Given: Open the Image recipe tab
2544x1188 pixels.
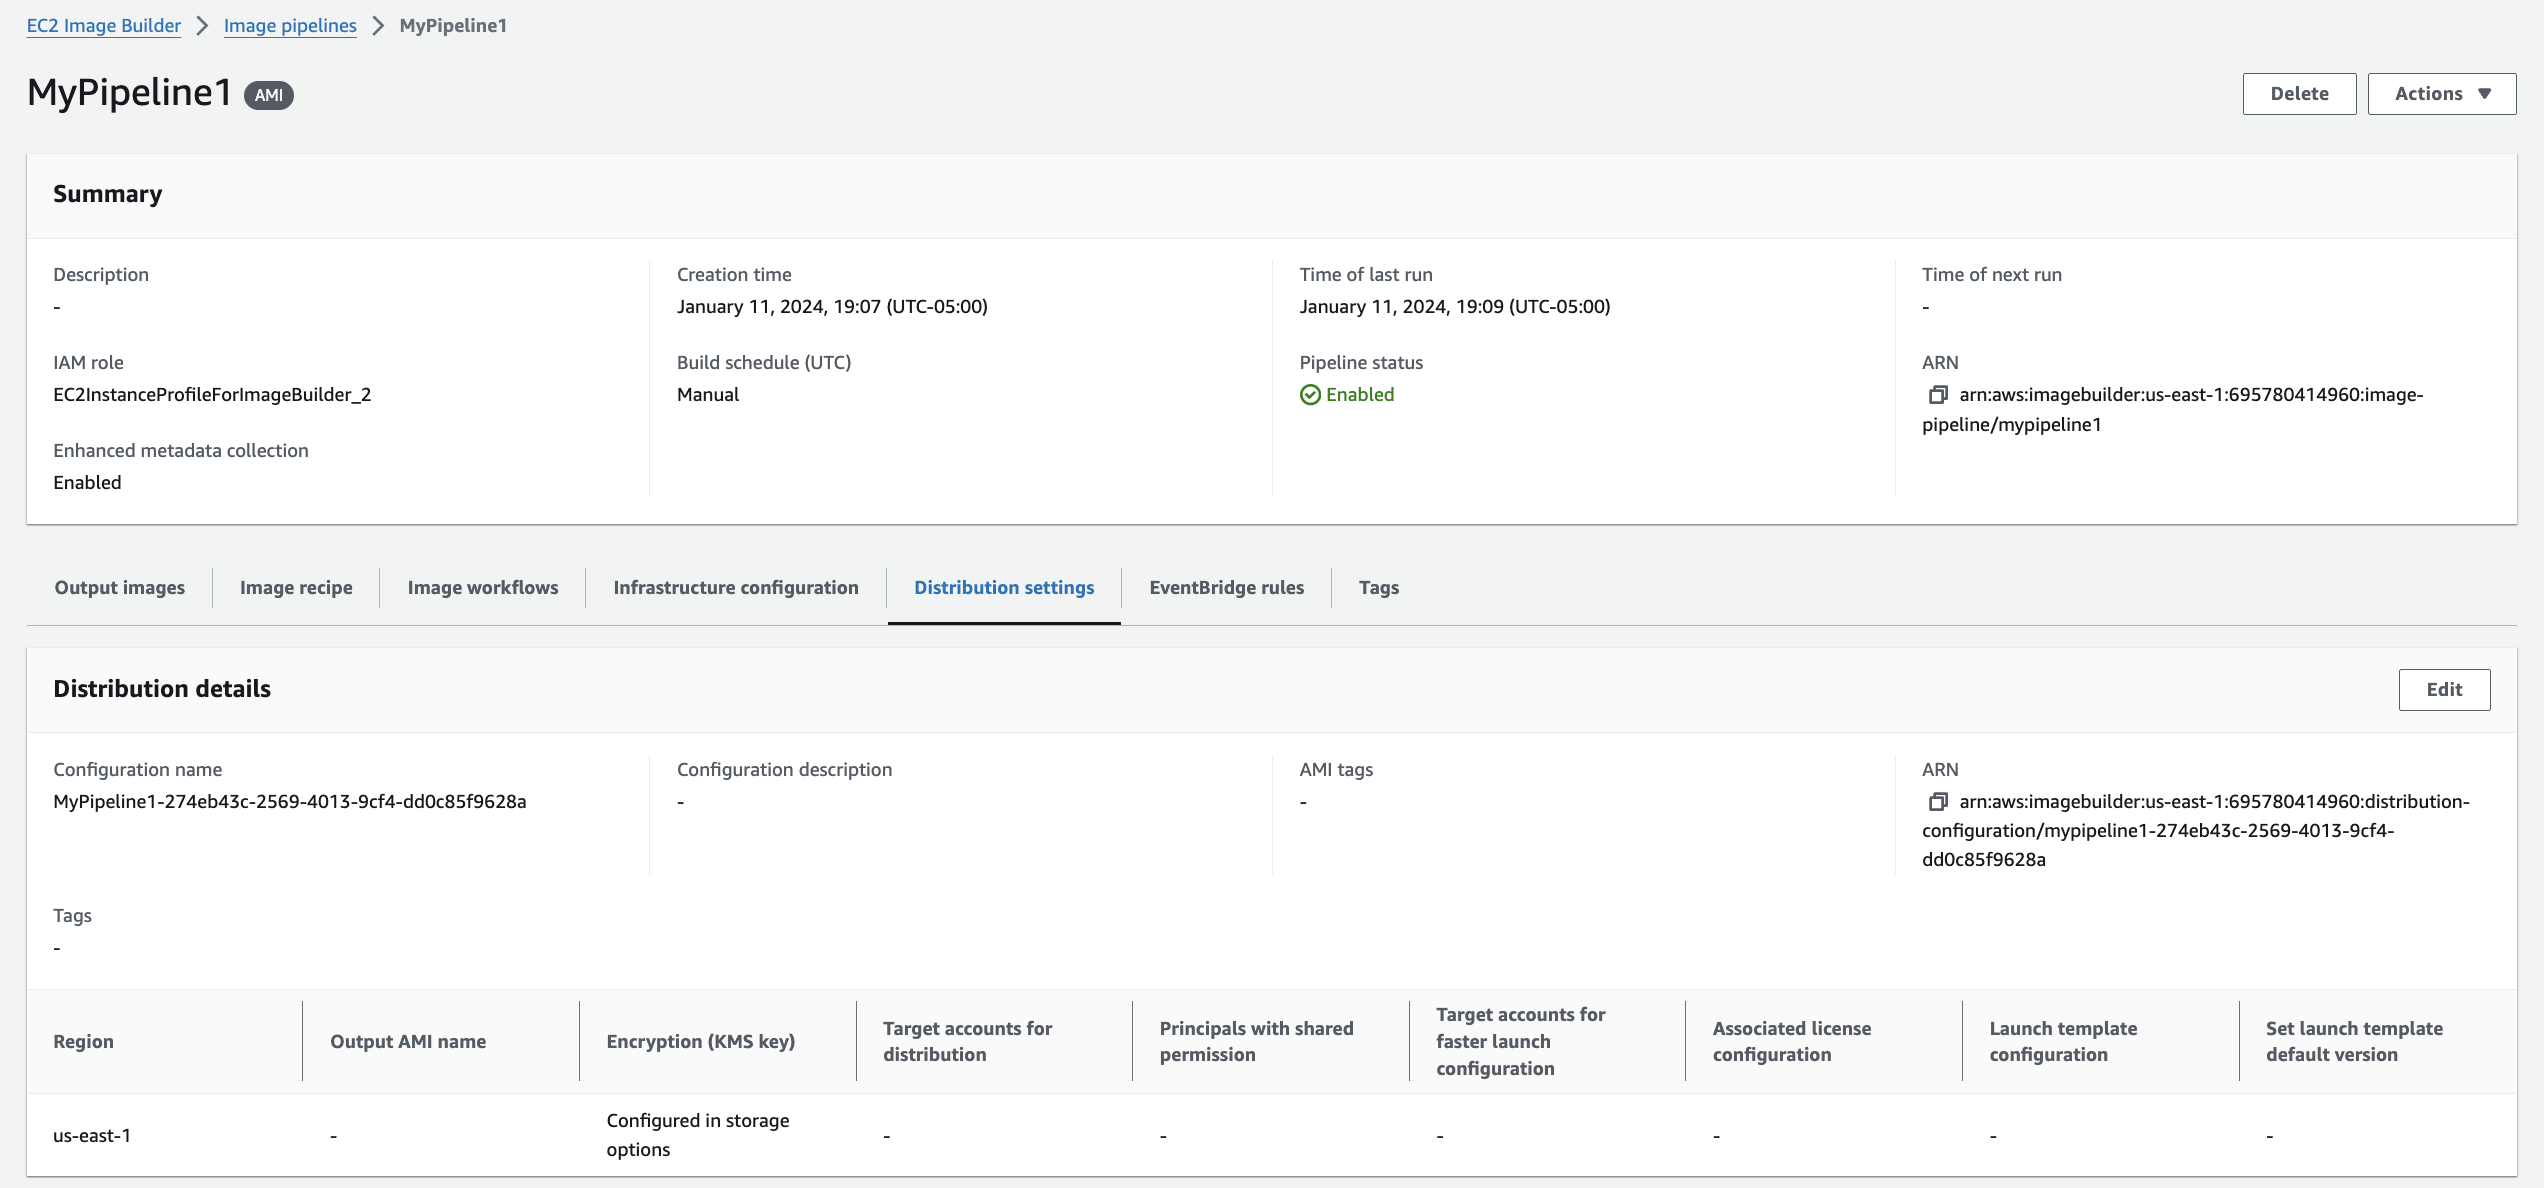Looking at the screenshot, I should click(x=296, y=588).
